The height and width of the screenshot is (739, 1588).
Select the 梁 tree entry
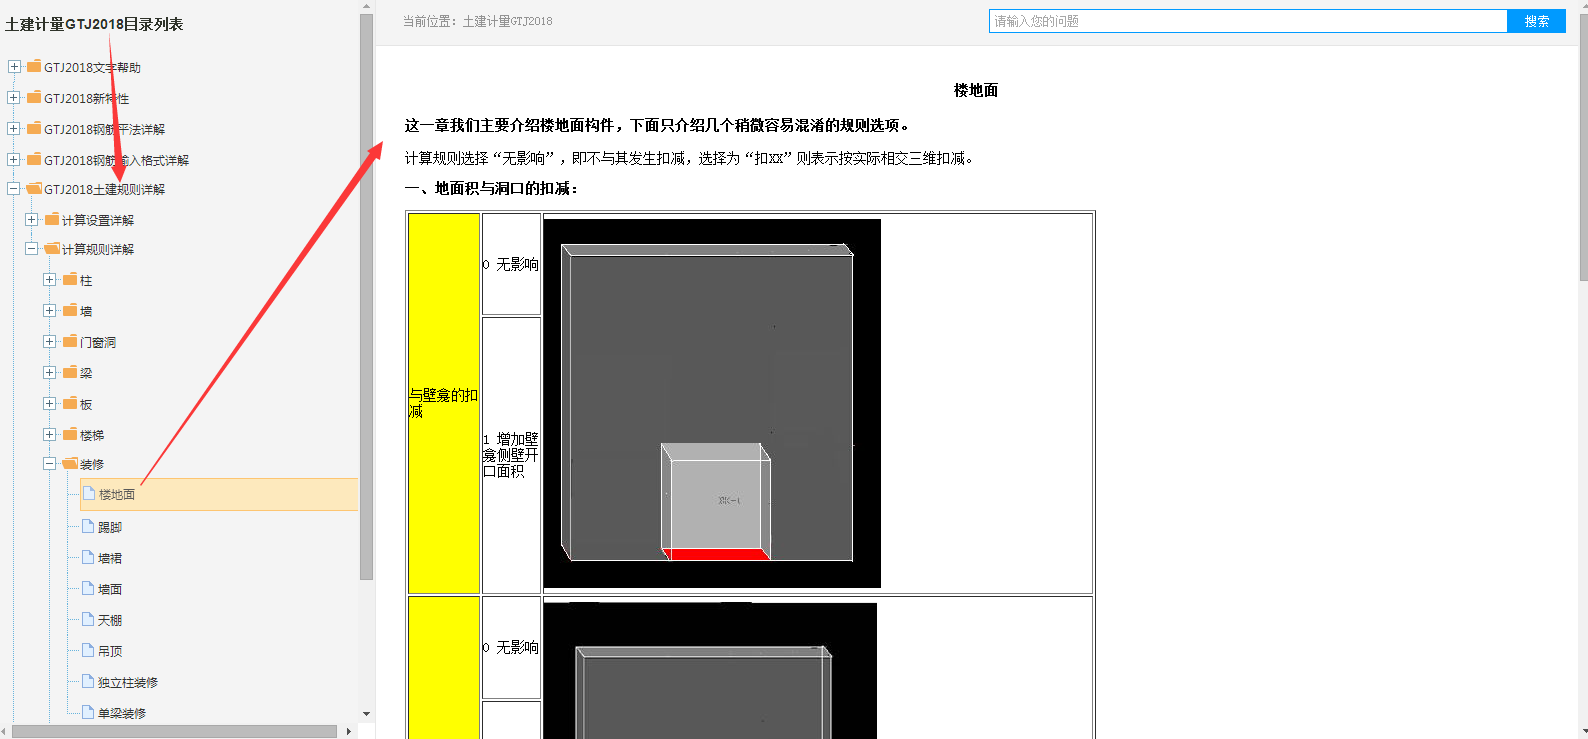86,373
